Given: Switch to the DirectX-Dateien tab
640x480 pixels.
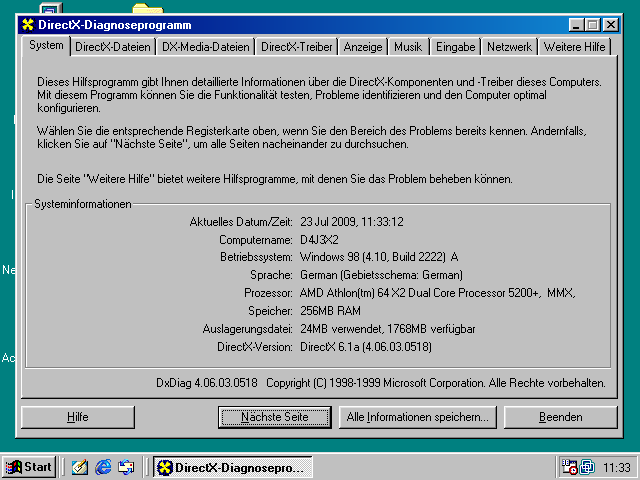Looking at the screenshot, I should (x=113, y=47).
